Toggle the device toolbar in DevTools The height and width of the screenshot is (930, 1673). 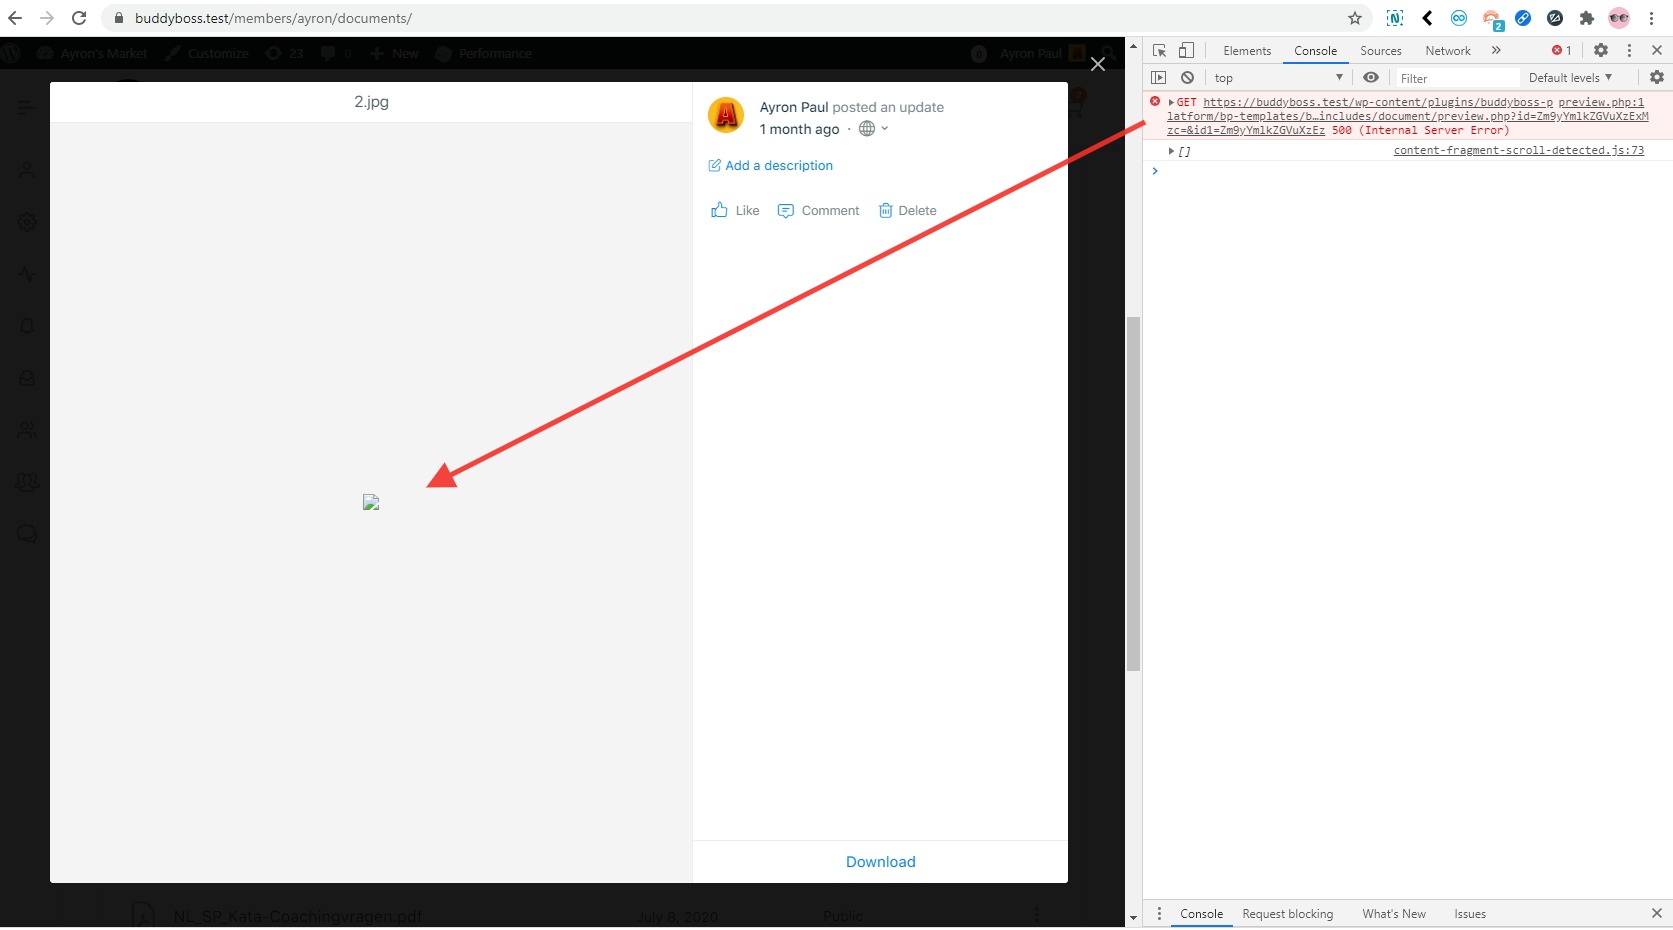[x=1187, y=50]
